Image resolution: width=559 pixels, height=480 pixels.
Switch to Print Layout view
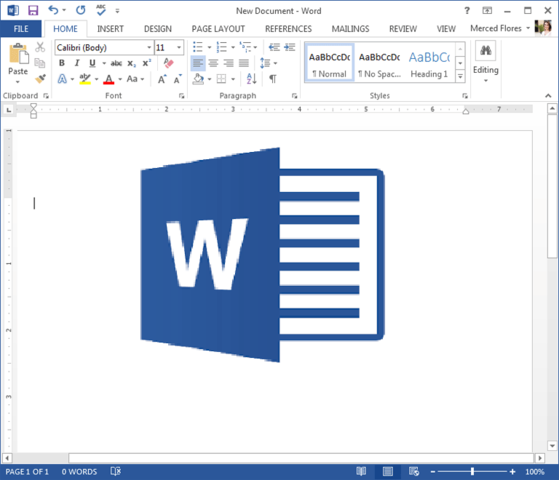click(388, 471)
